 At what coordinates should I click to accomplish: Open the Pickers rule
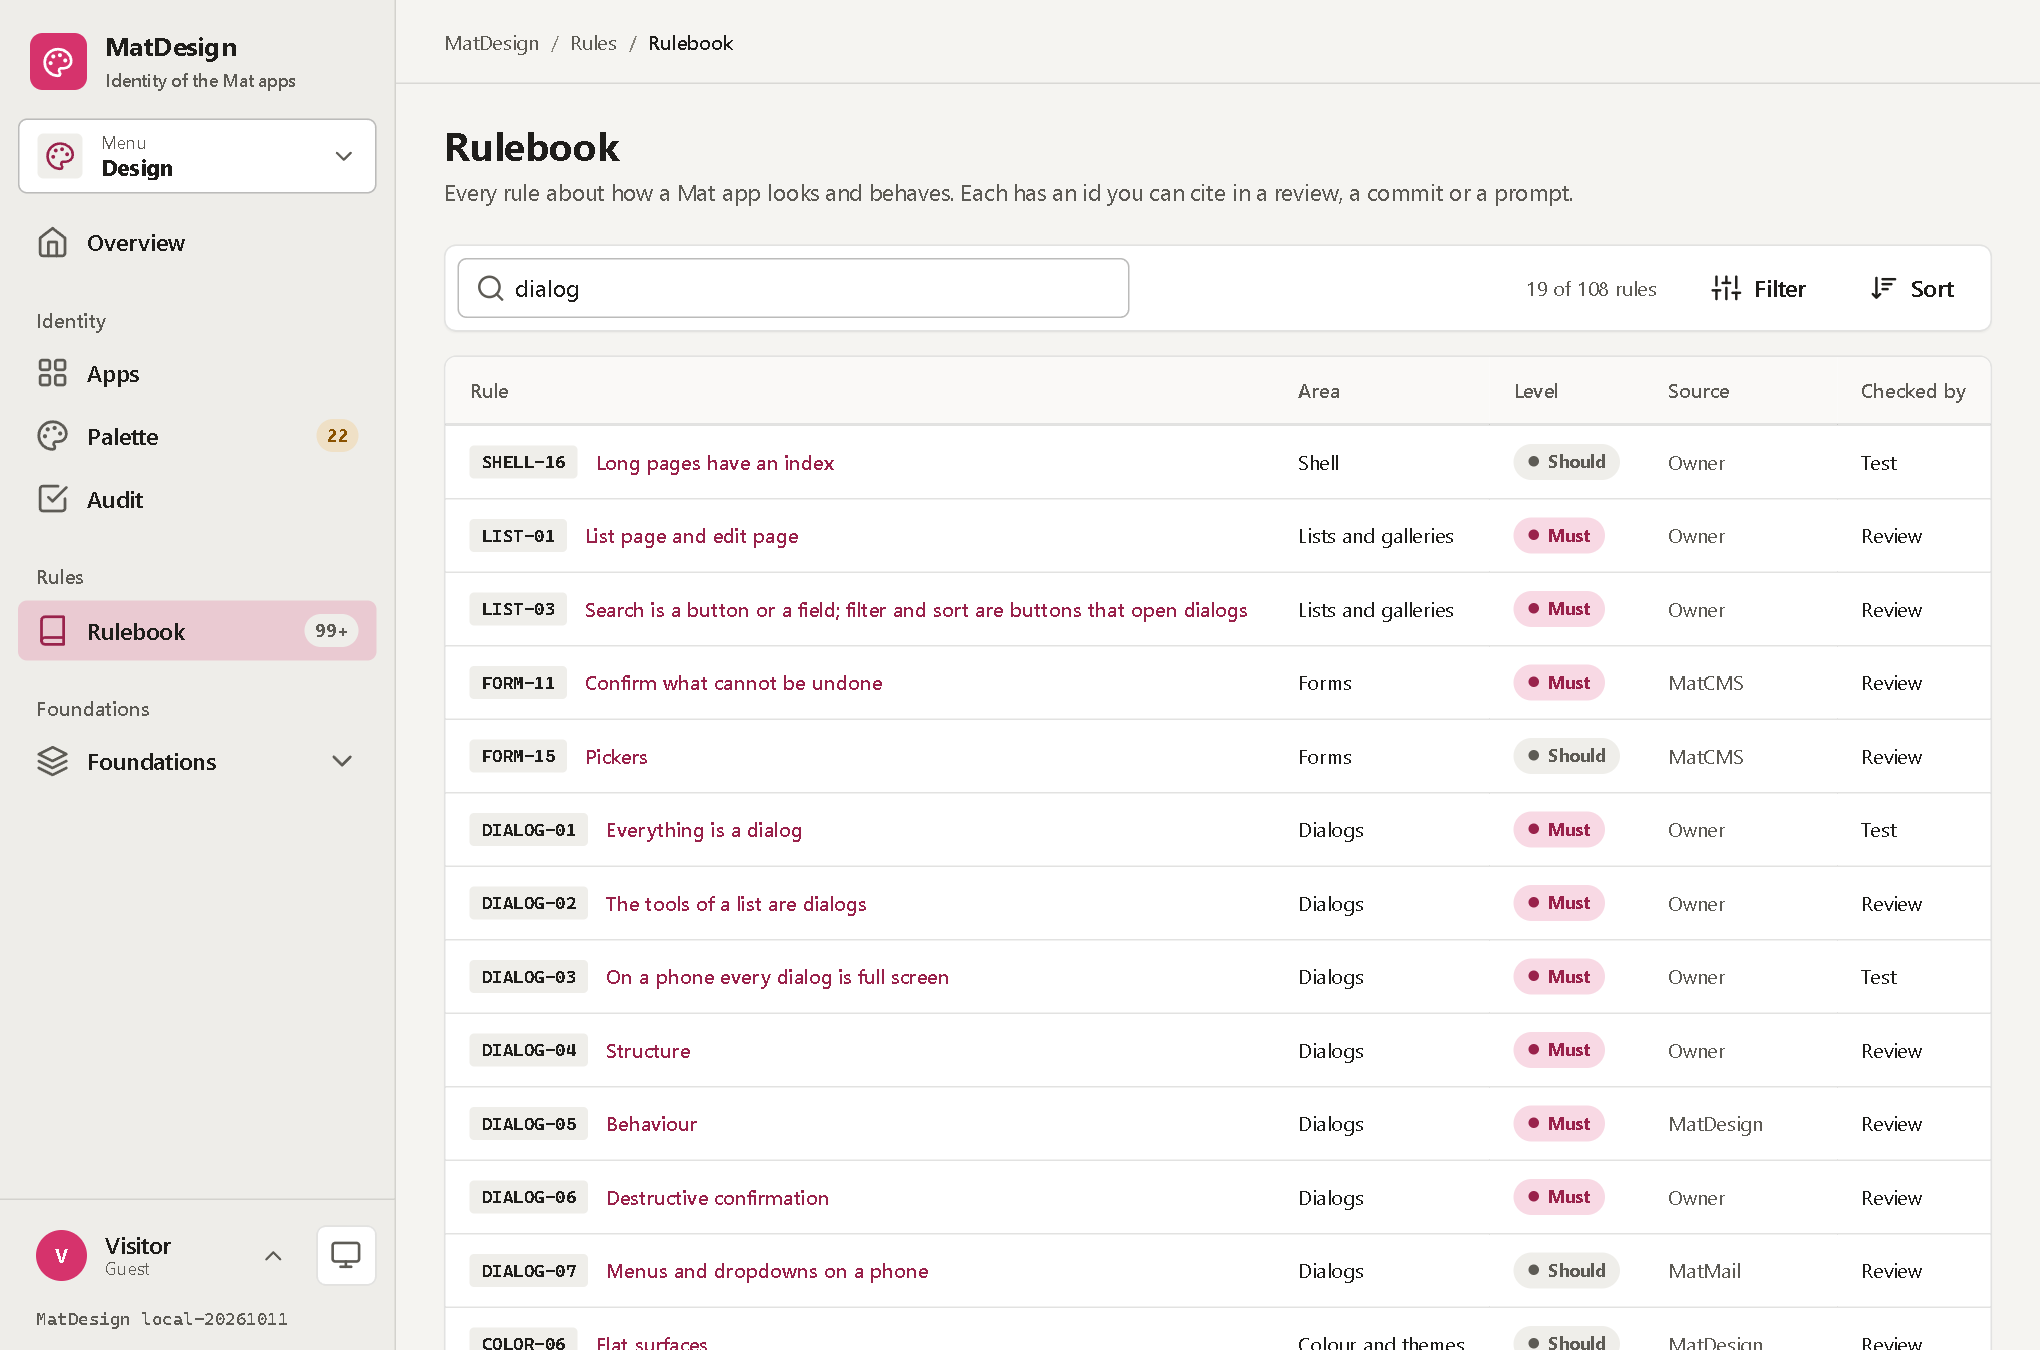coord(616,757)
